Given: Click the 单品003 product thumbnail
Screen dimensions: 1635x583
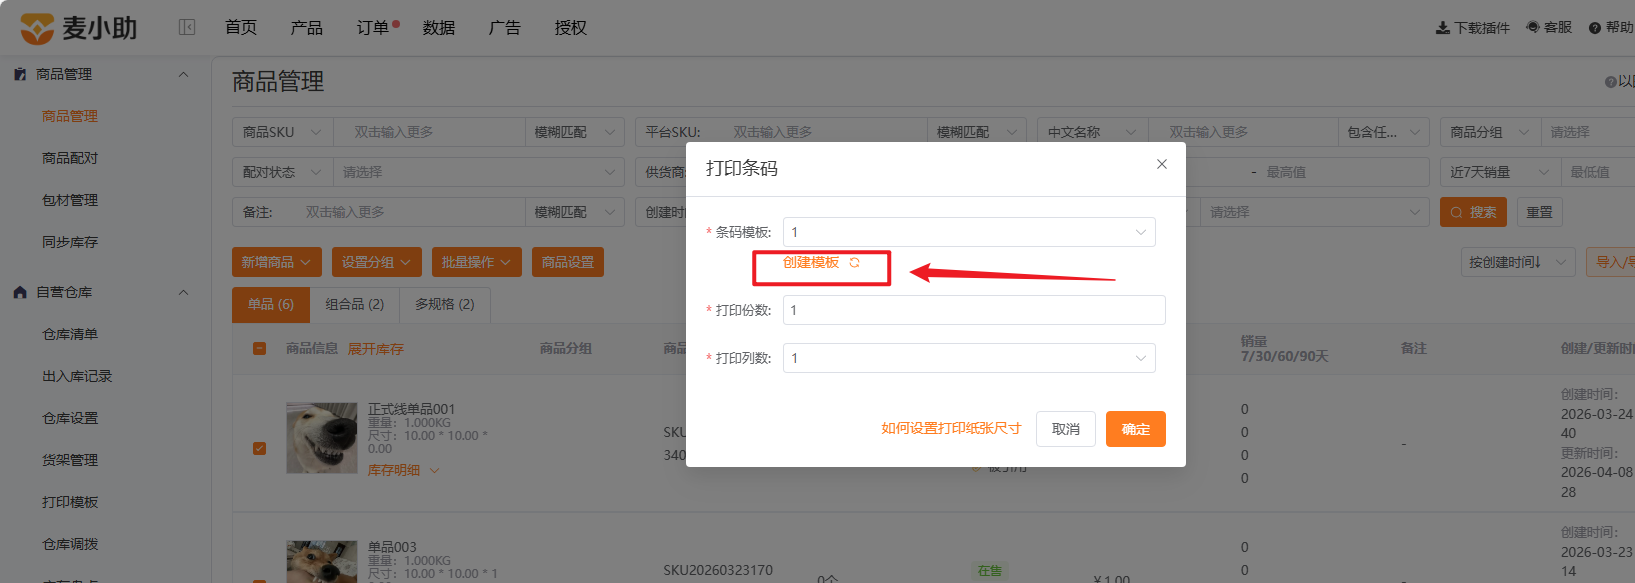Looking at the screenshot, I should (x=321, y=561).
